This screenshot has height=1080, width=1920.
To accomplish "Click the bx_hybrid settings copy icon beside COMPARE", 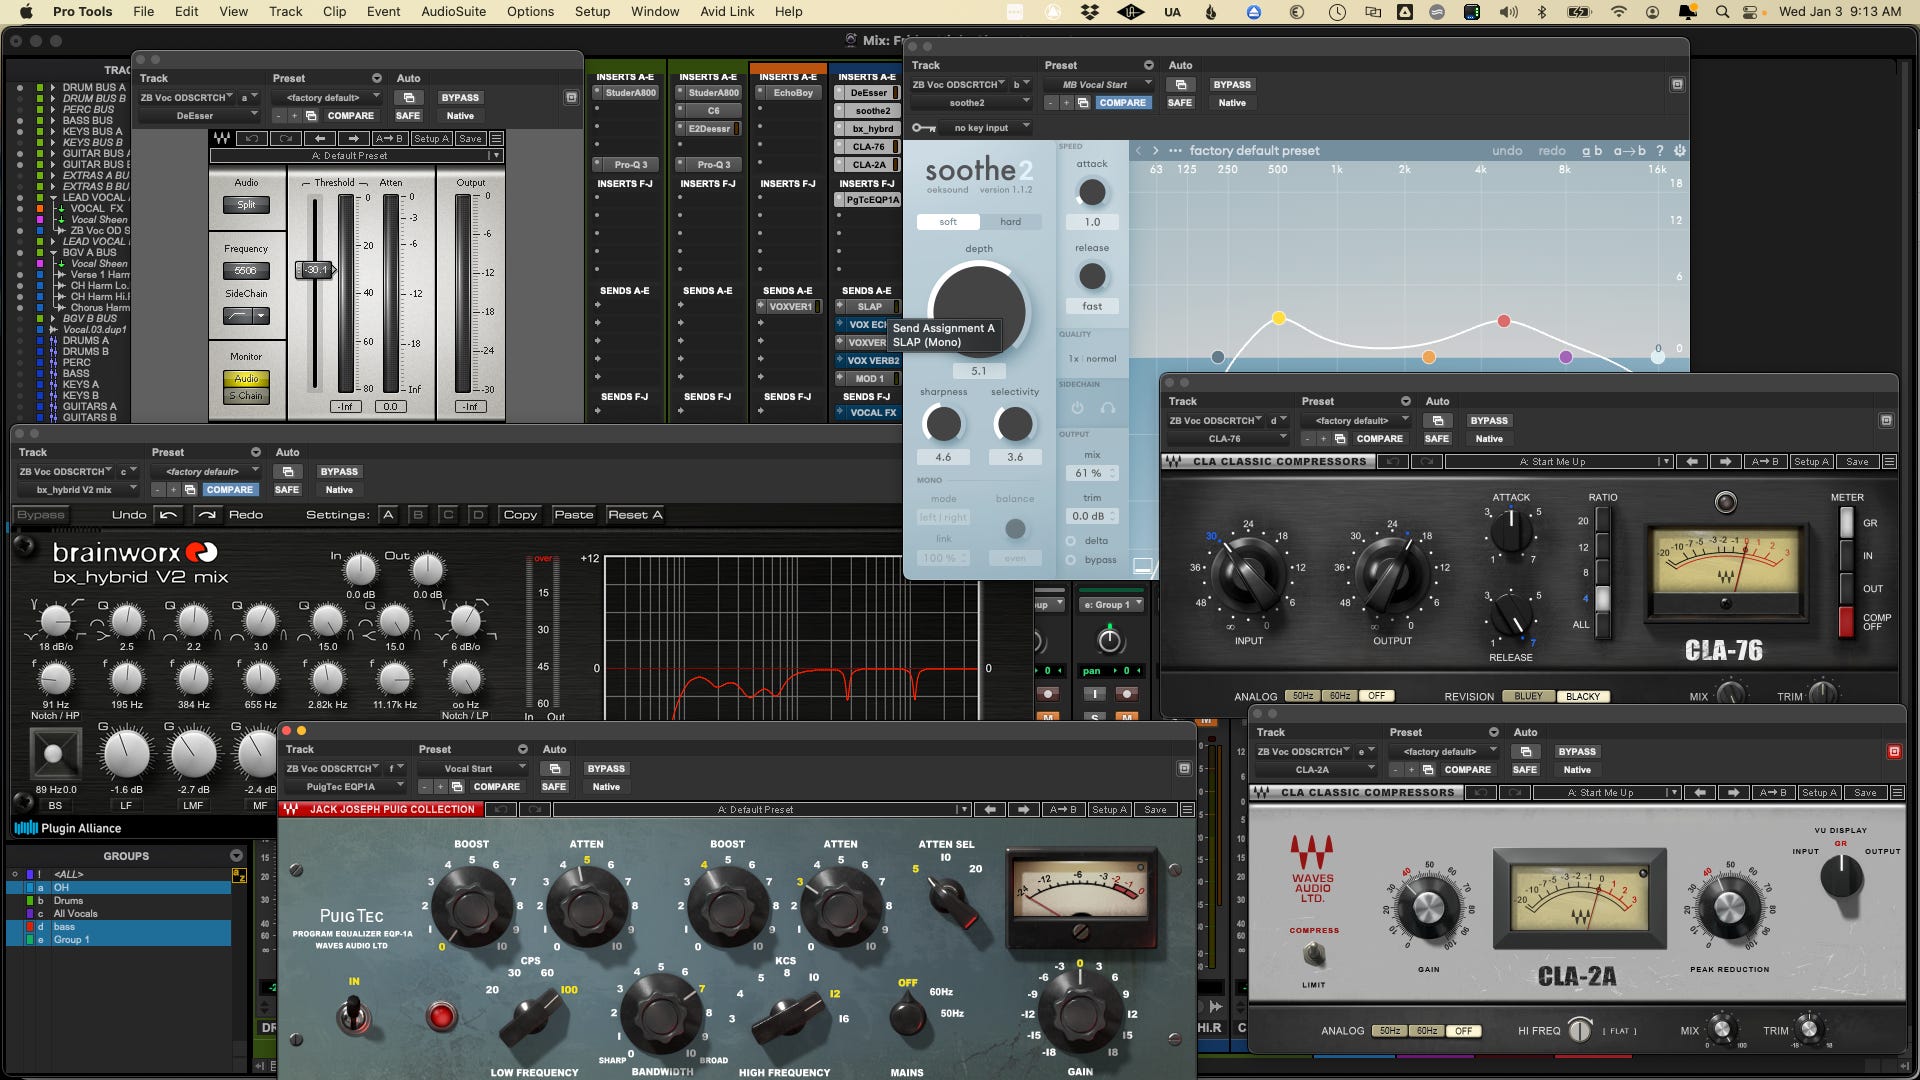I will pyautogui.click(x=190, y=490).
